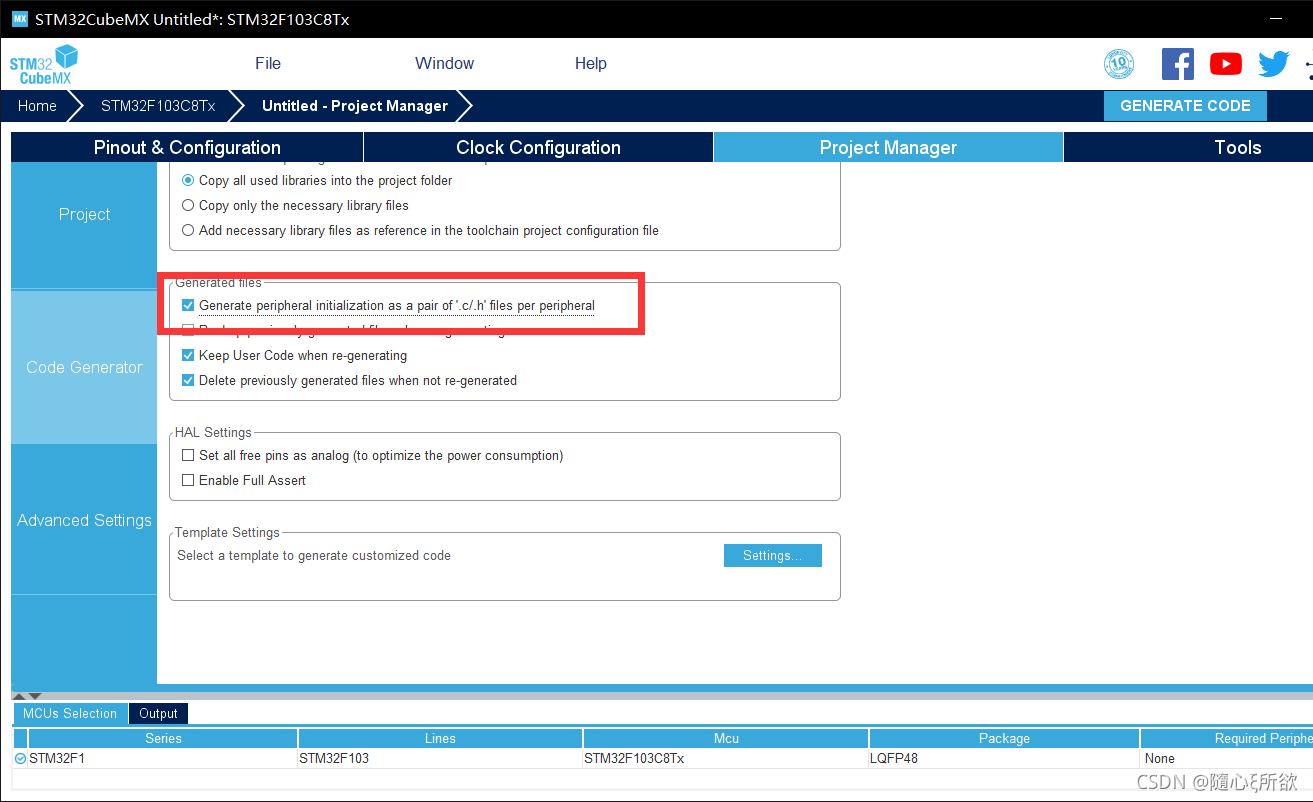Toggle Delete previously generated files checkbox
The image size is (1313, 802).
point(188,380)
